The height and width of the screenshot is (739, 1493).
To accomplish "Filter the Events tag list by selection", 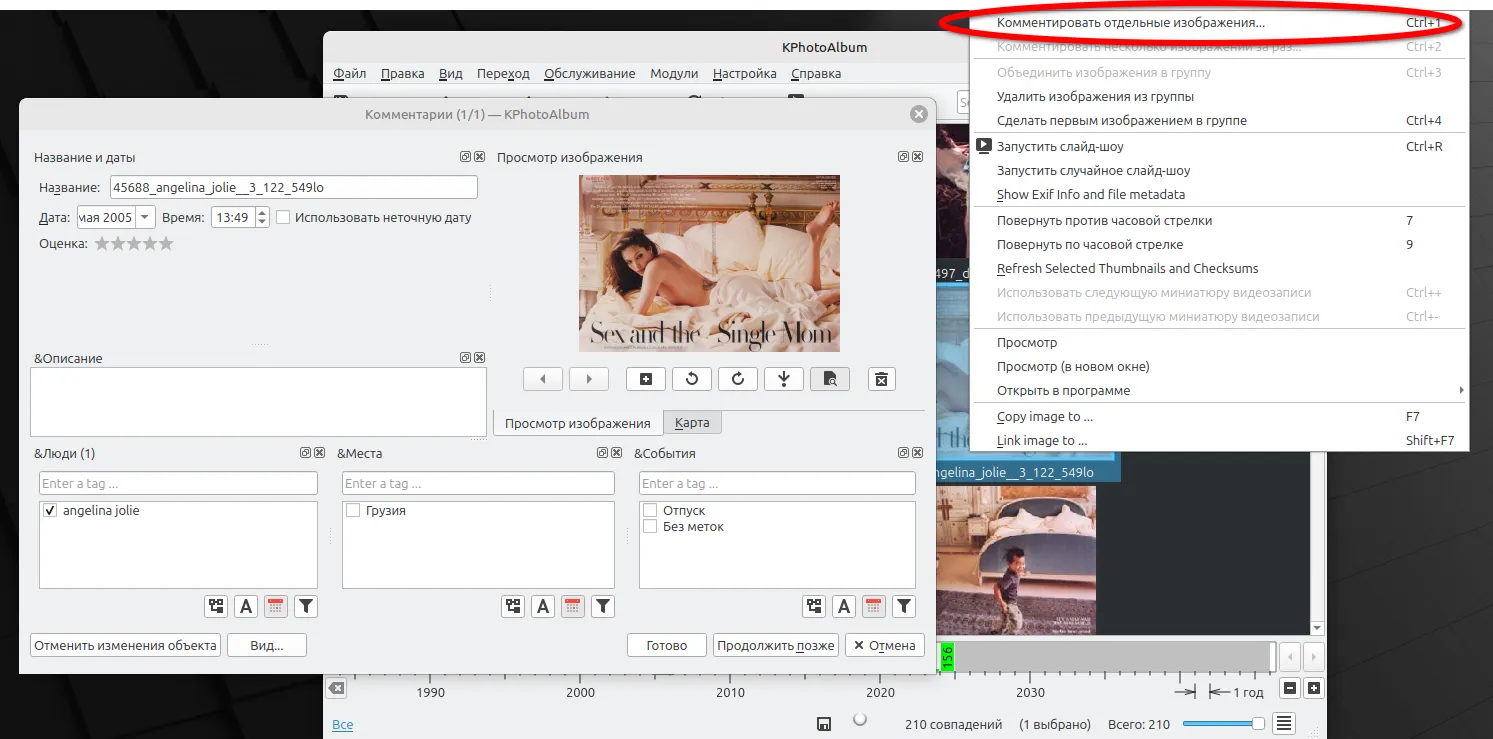I will (x=904, y=606).
